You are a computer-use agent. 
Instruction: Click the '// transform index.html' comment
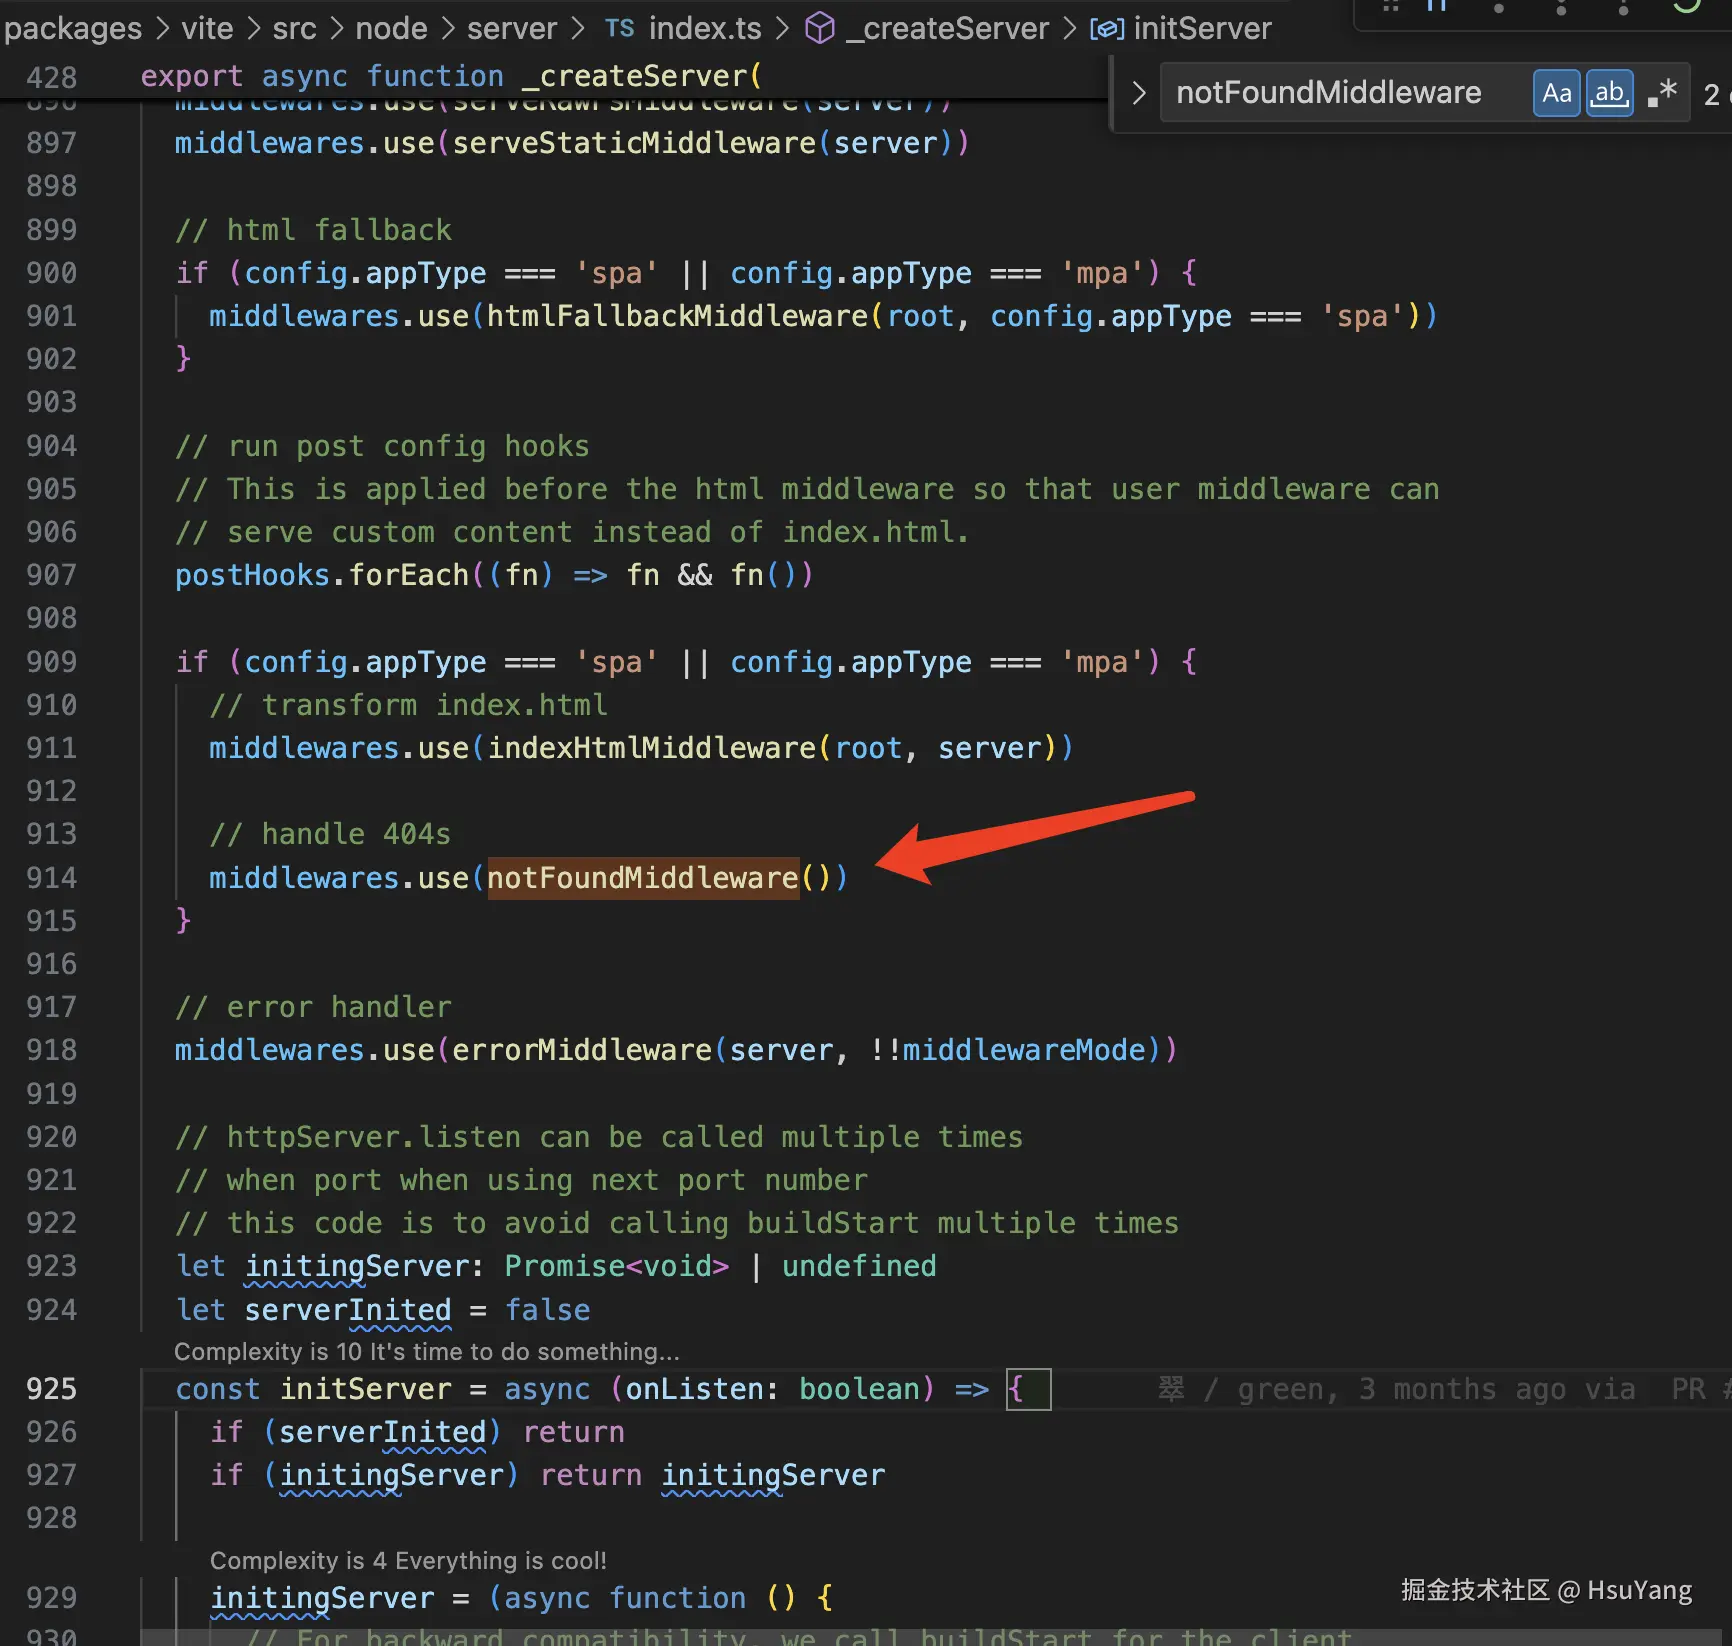[x=408, y=705]
